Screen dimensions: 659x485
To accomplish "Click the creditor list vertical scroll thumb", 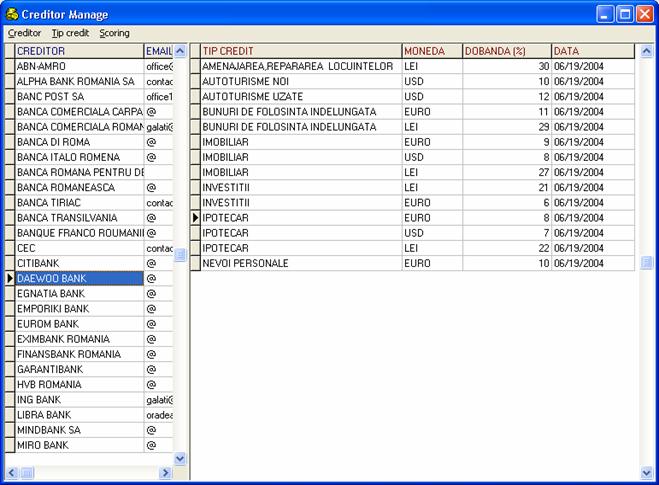I will pos(180,255).
